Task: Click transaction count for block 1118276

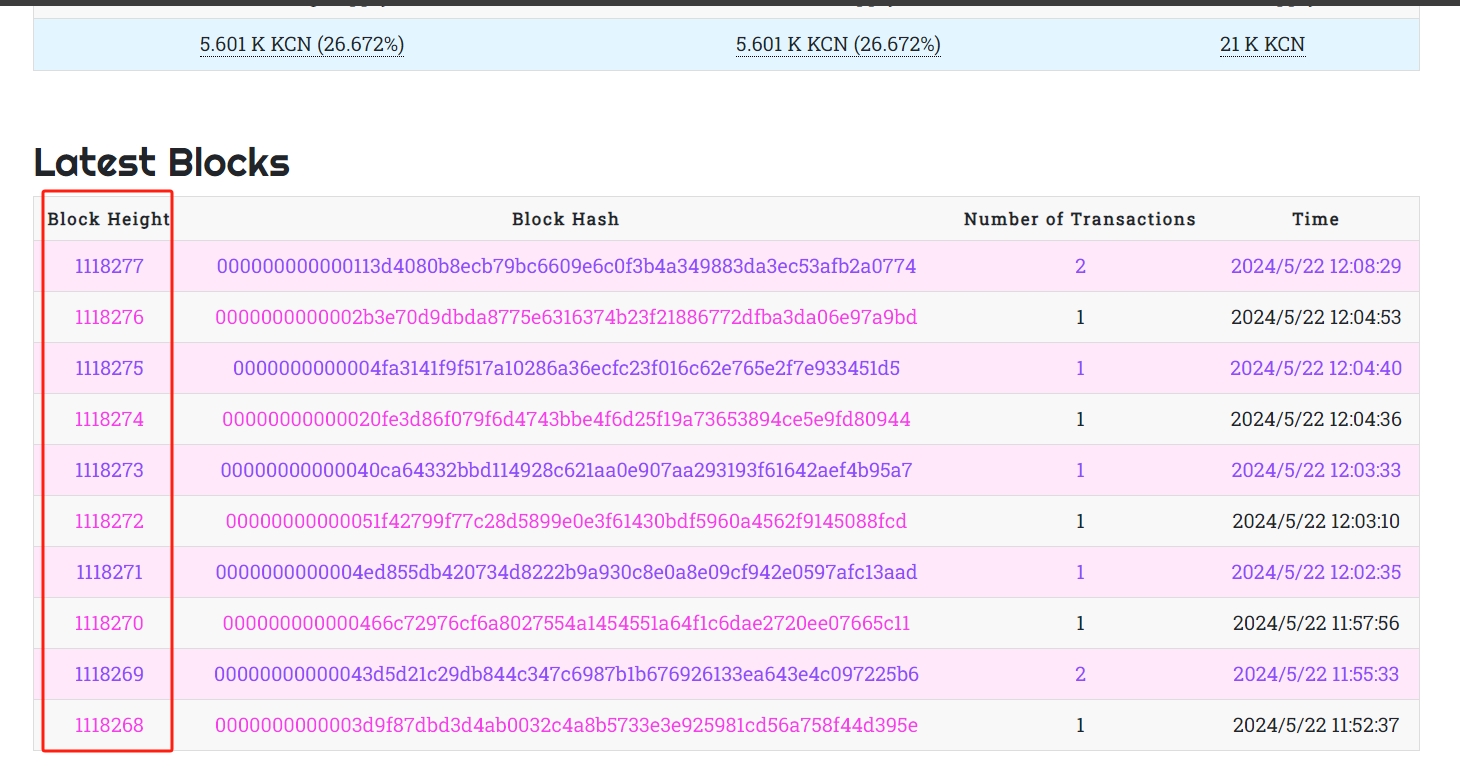Action: click(1080, 318)
